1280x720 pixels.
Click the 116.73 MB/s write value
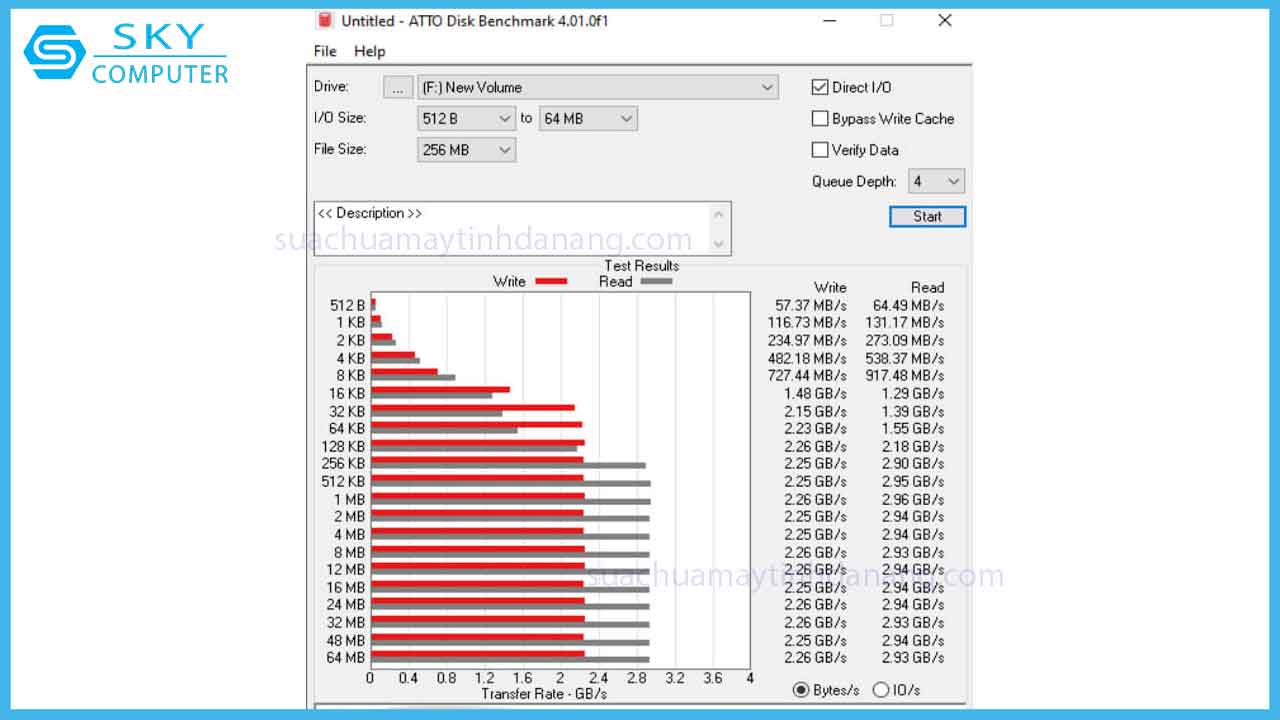[x=807, y=323]
